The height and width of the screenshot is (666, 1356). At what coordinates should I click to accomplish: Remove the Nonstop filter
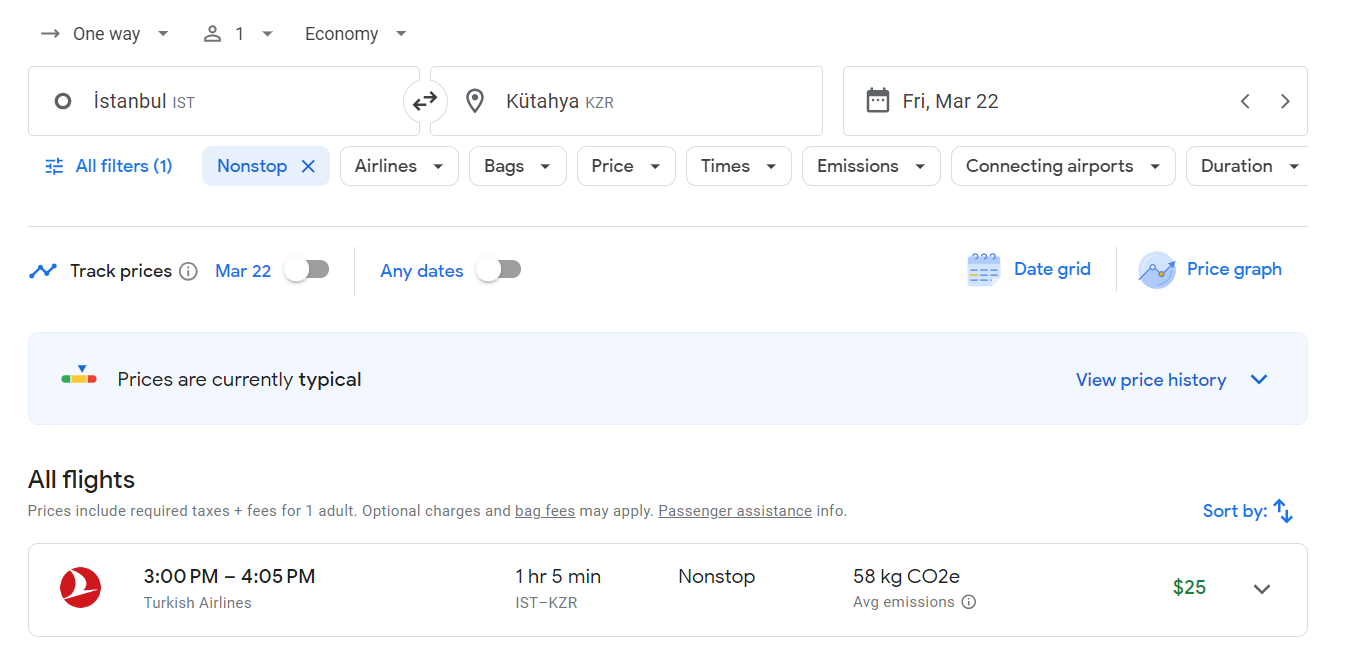point(308,167)
